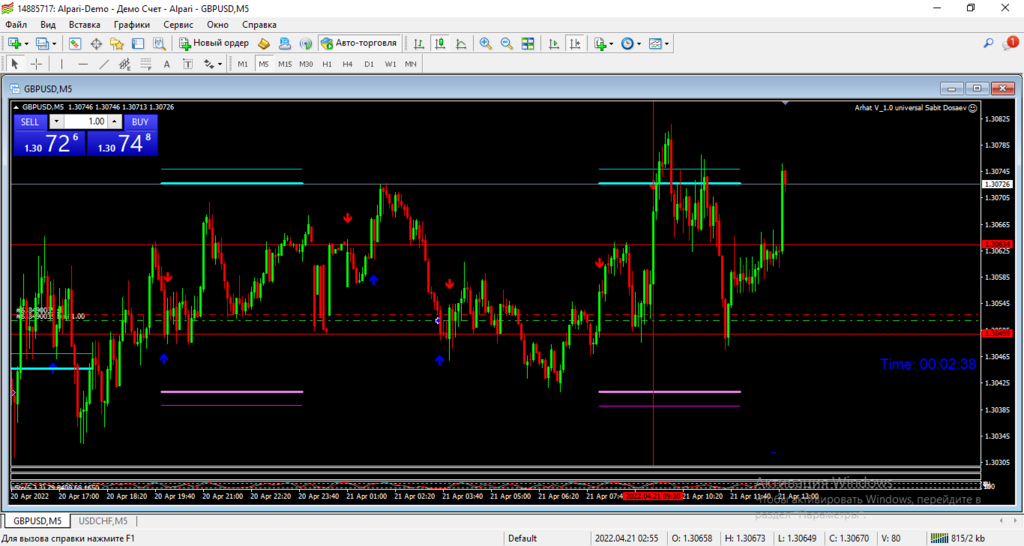Toggle Авто-торговля auto trading
Viewport: 1024px width, 546px height.
359,44
